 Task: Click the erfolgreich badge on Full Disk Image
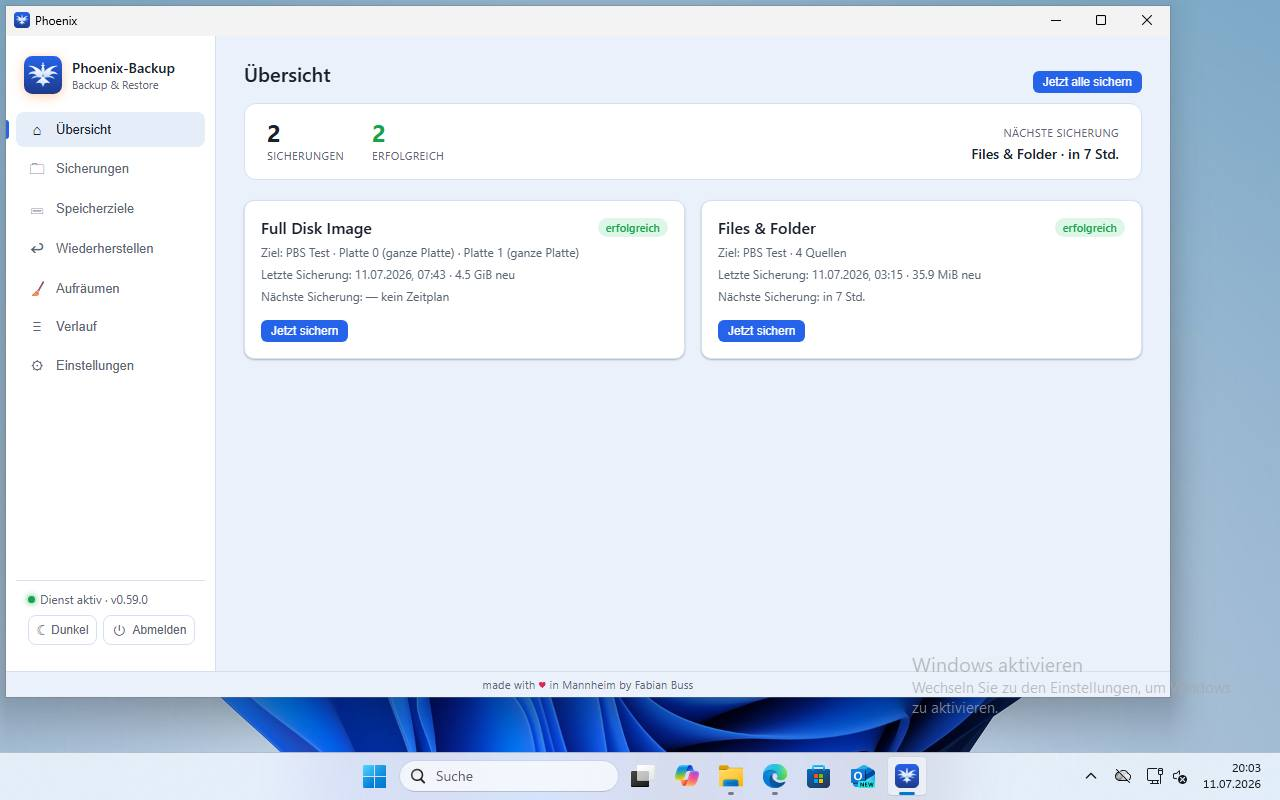(x=632, y=228)
